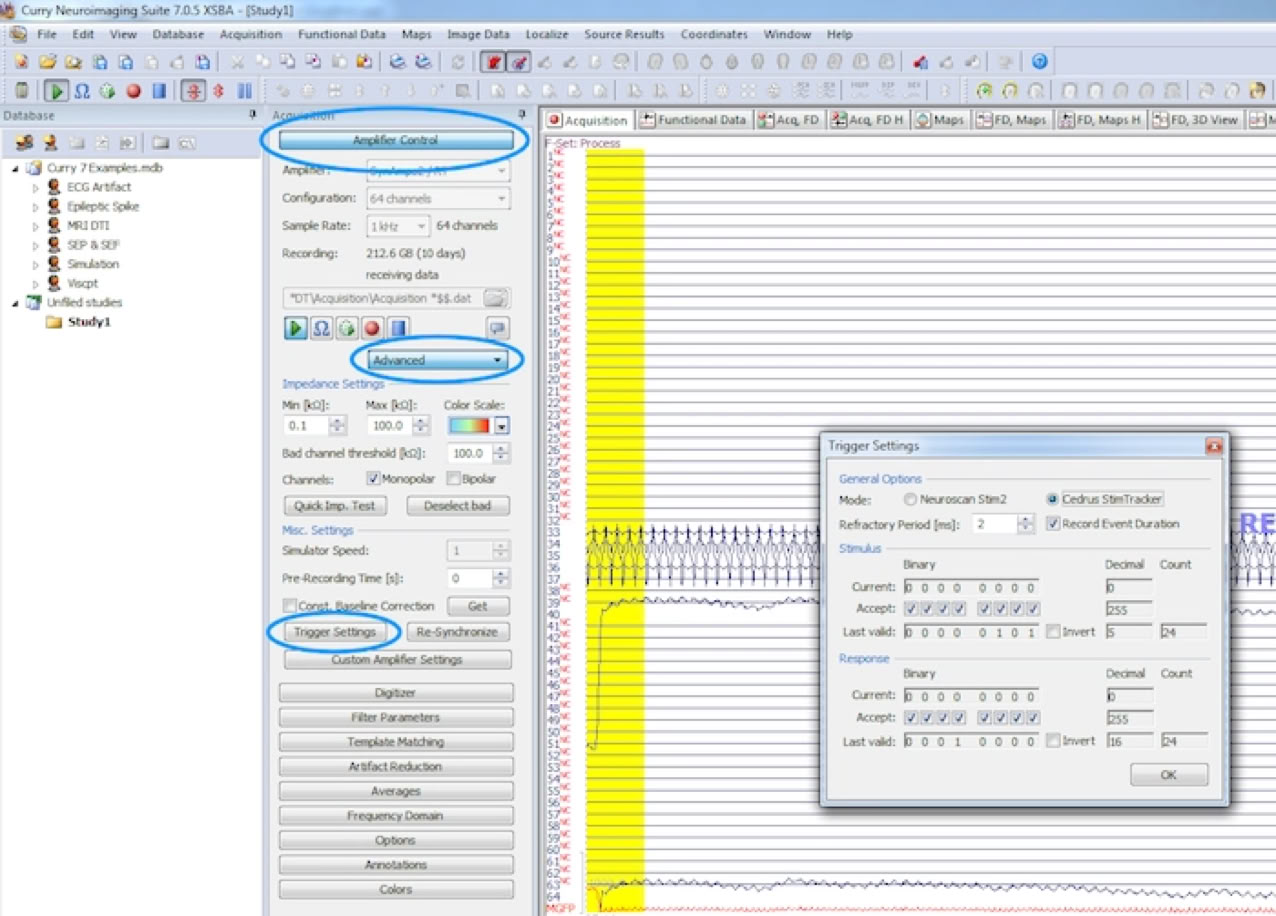Click the Trigger Settings button
The image size is (1276, 916).
pos(335,632)
